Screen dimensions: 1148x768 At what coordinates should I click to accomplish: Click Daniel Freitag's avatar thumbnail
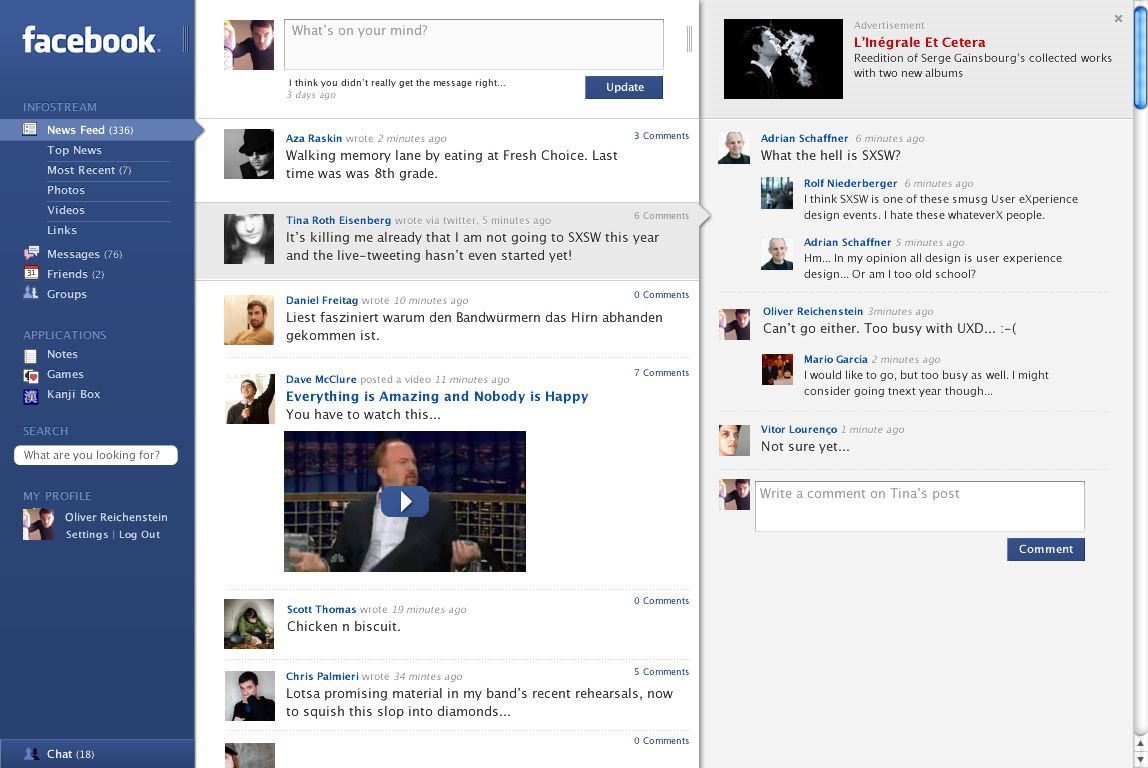pyautogui.click(x=249, y=320)
